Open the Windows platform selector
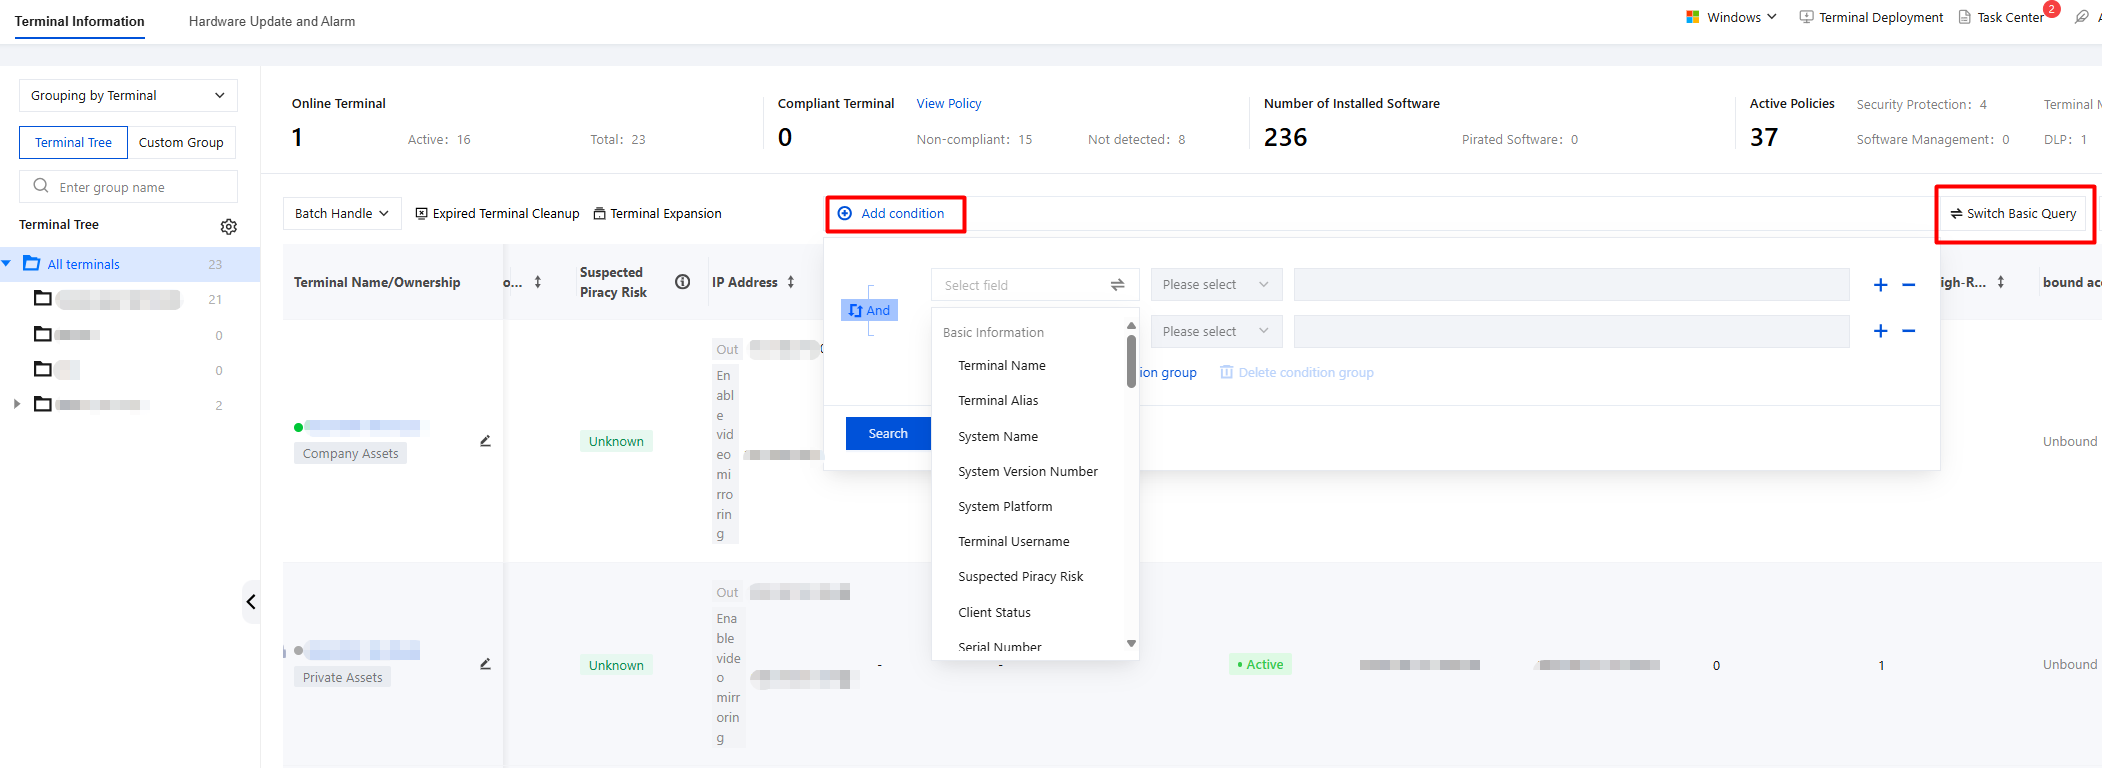 [1731, 17]
